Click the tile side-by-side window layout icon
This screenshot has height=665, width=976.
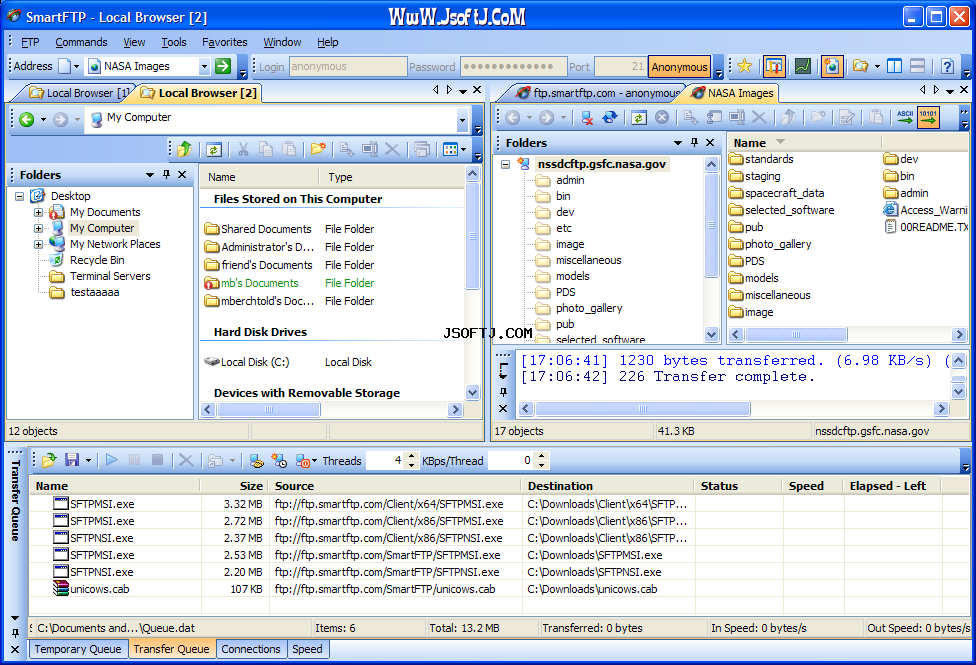point(894,66)
